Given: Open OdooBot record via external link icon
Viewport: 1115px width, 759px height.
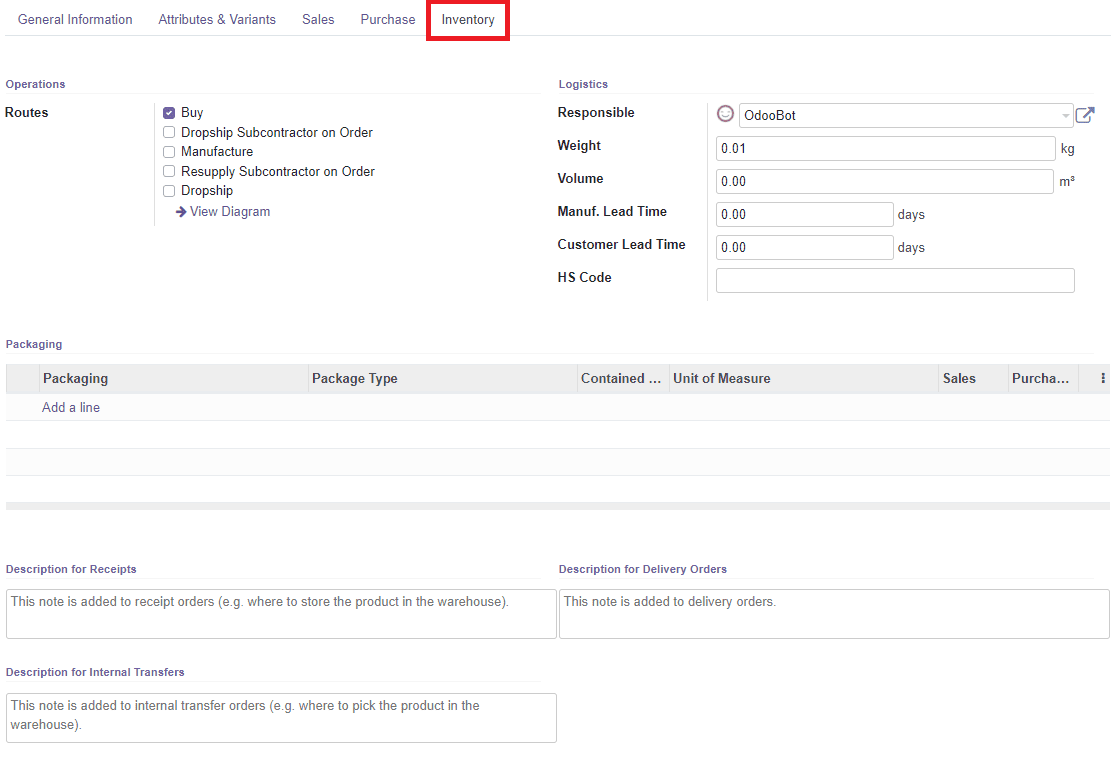Looking at the screenshot, I should click(1085, 114).
